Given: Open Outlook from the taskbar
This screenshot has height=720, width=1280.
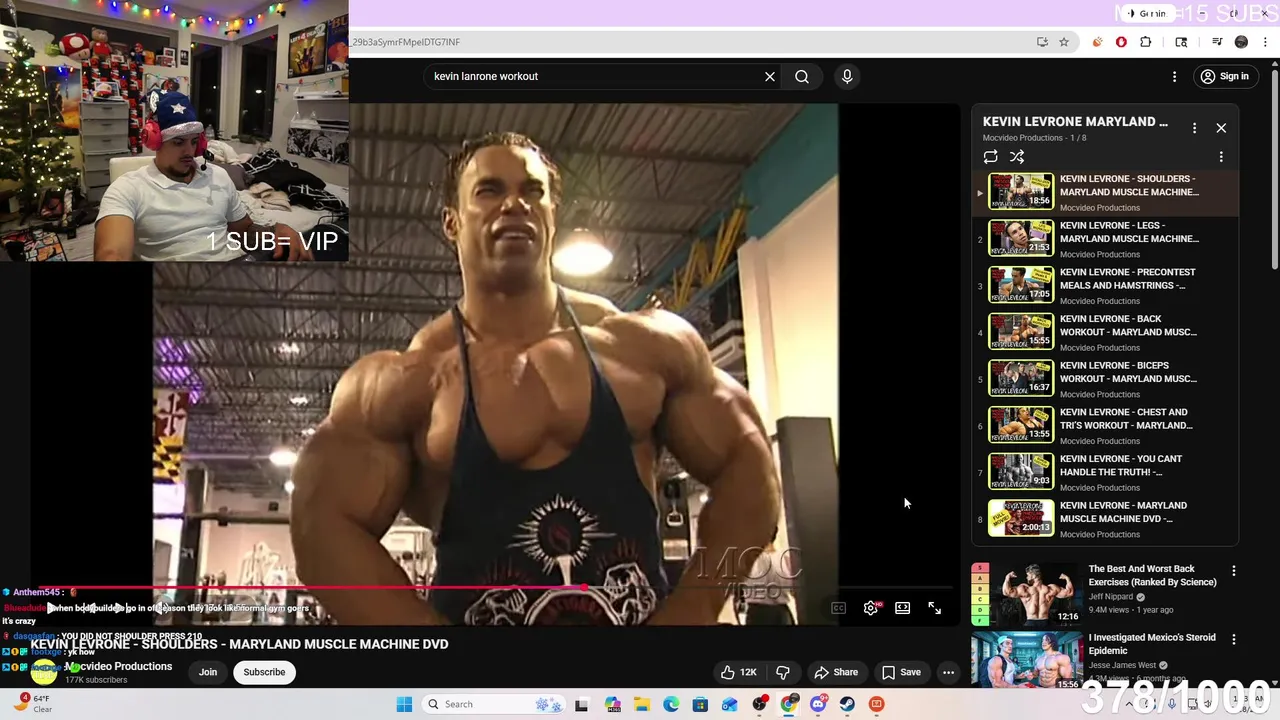Looking at the screenshot, I should click(730, 704).
